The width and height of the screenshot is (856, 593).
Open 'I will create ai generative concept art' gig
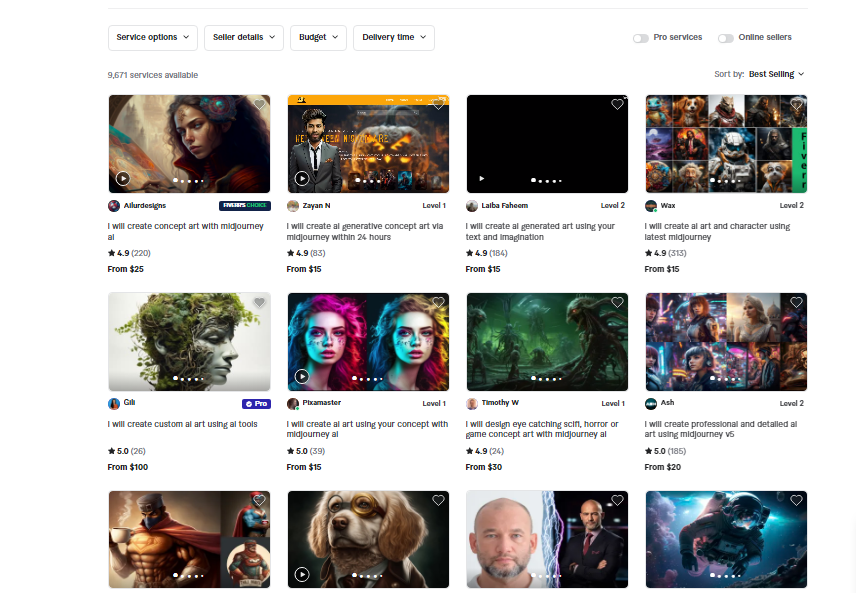(365, 232)
